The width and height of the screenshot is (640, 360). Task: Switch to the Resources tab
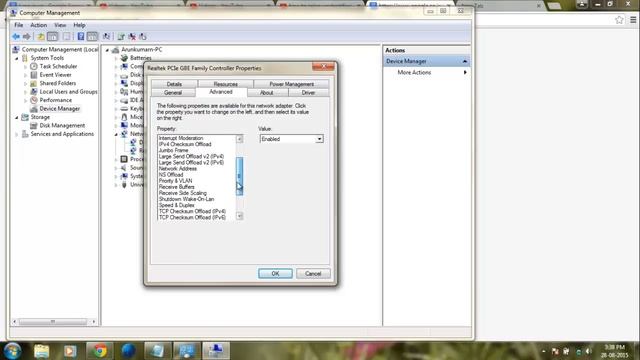(225, 84)
